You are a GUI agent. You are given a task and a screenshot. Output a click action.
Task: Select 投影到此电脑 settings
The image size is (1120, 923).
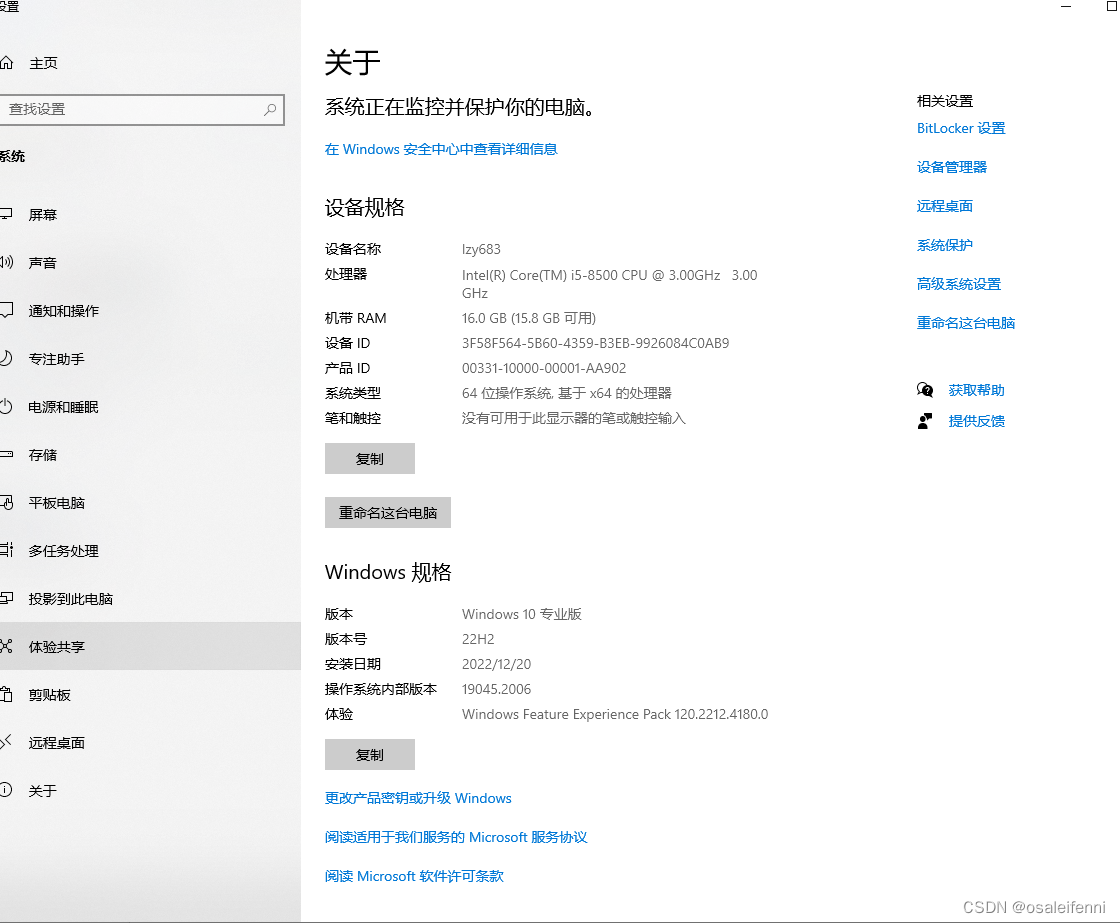point(71,599)
